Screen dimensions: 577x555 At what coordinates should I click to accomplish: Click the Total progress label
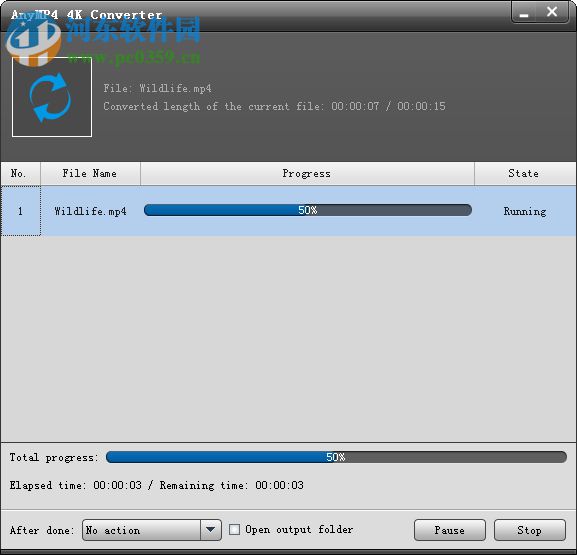pyautogui.click(x=54, y=457)
